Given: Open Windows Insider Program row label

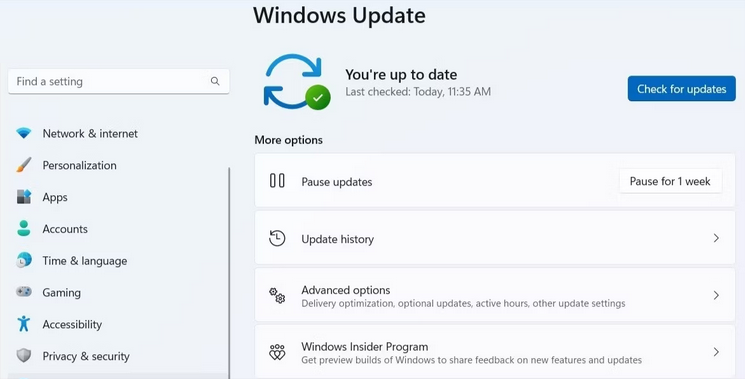Looking at the screenshot, I should tap(364, 347).
